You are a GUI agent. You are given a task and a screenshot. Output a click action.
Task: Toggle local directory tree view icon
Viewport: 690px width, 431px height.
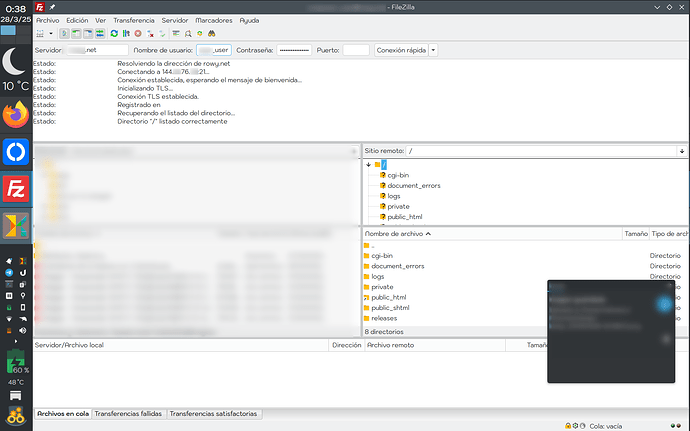point(75,33)
